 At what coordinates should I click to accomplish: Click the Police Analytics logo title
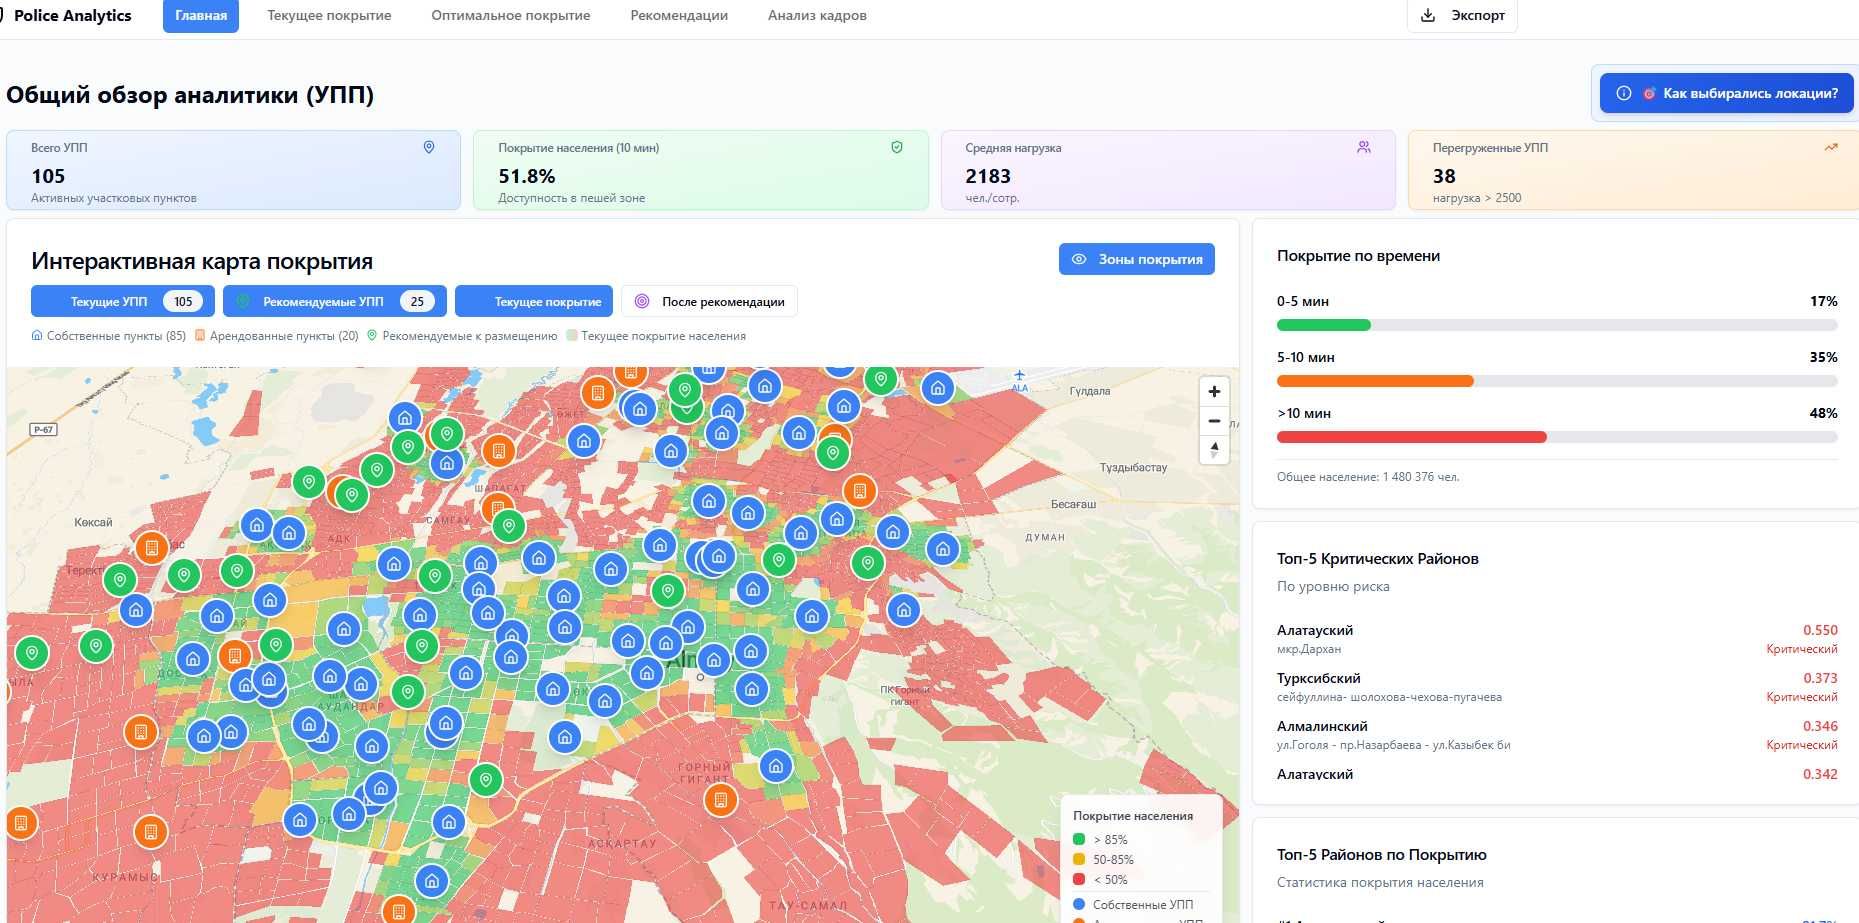click(73, 16)
